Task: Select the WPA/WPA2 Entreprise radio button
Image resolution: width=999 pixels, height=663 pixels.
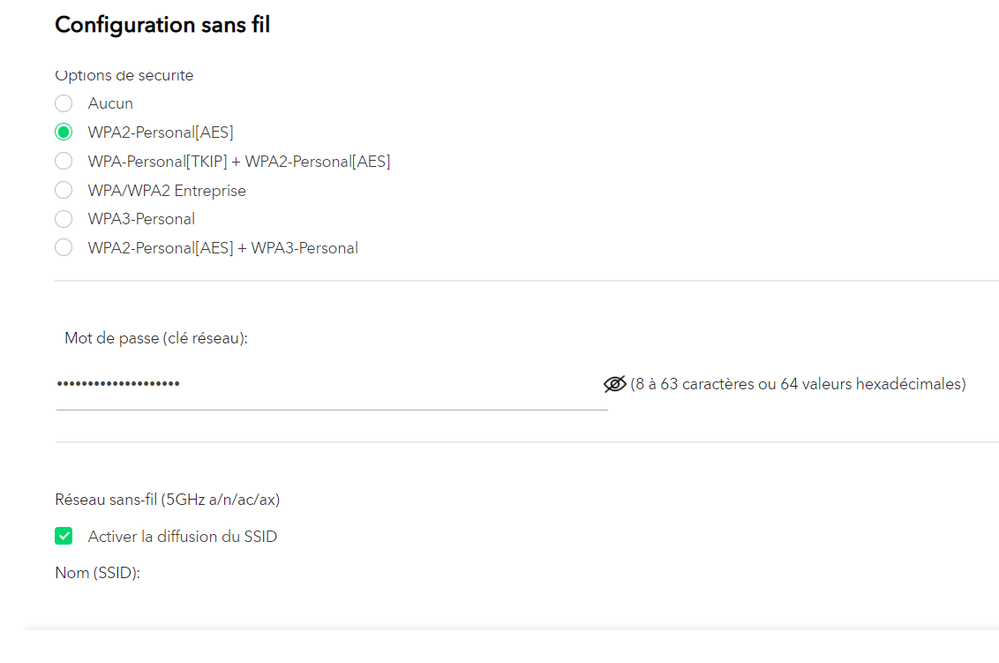Action: pos(64,190)
